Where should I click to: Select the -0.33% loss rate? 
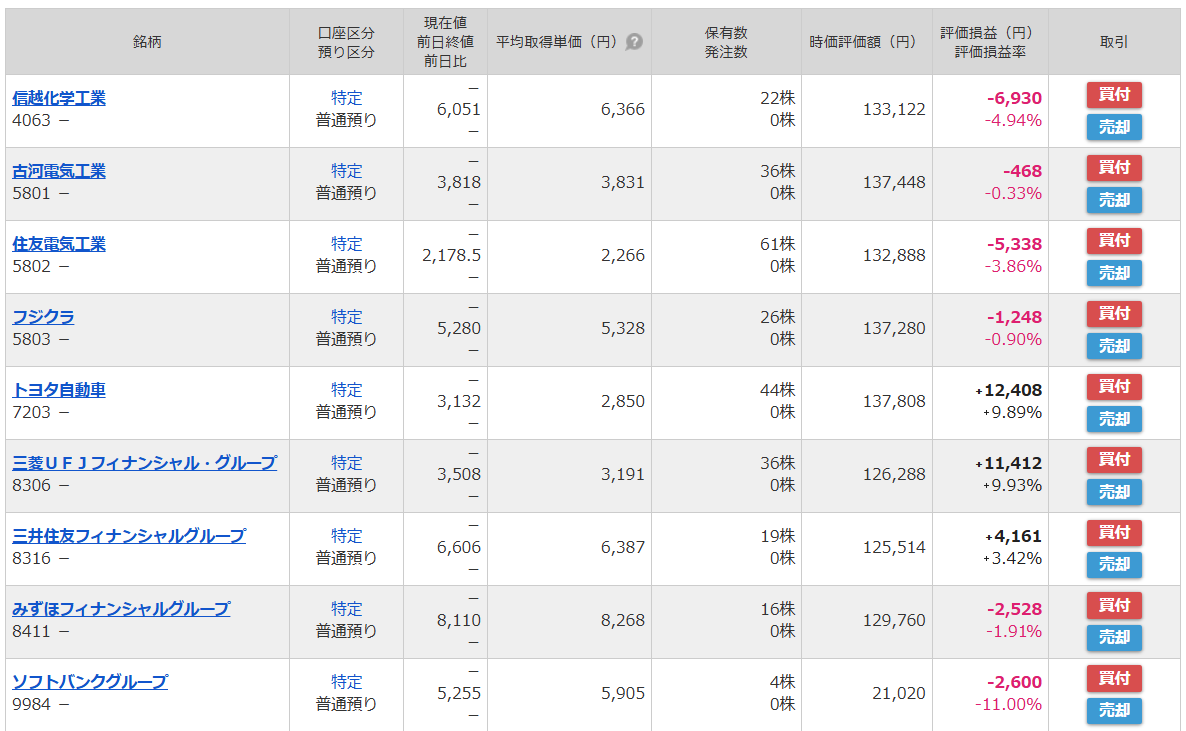click(x=1014, y=194)
